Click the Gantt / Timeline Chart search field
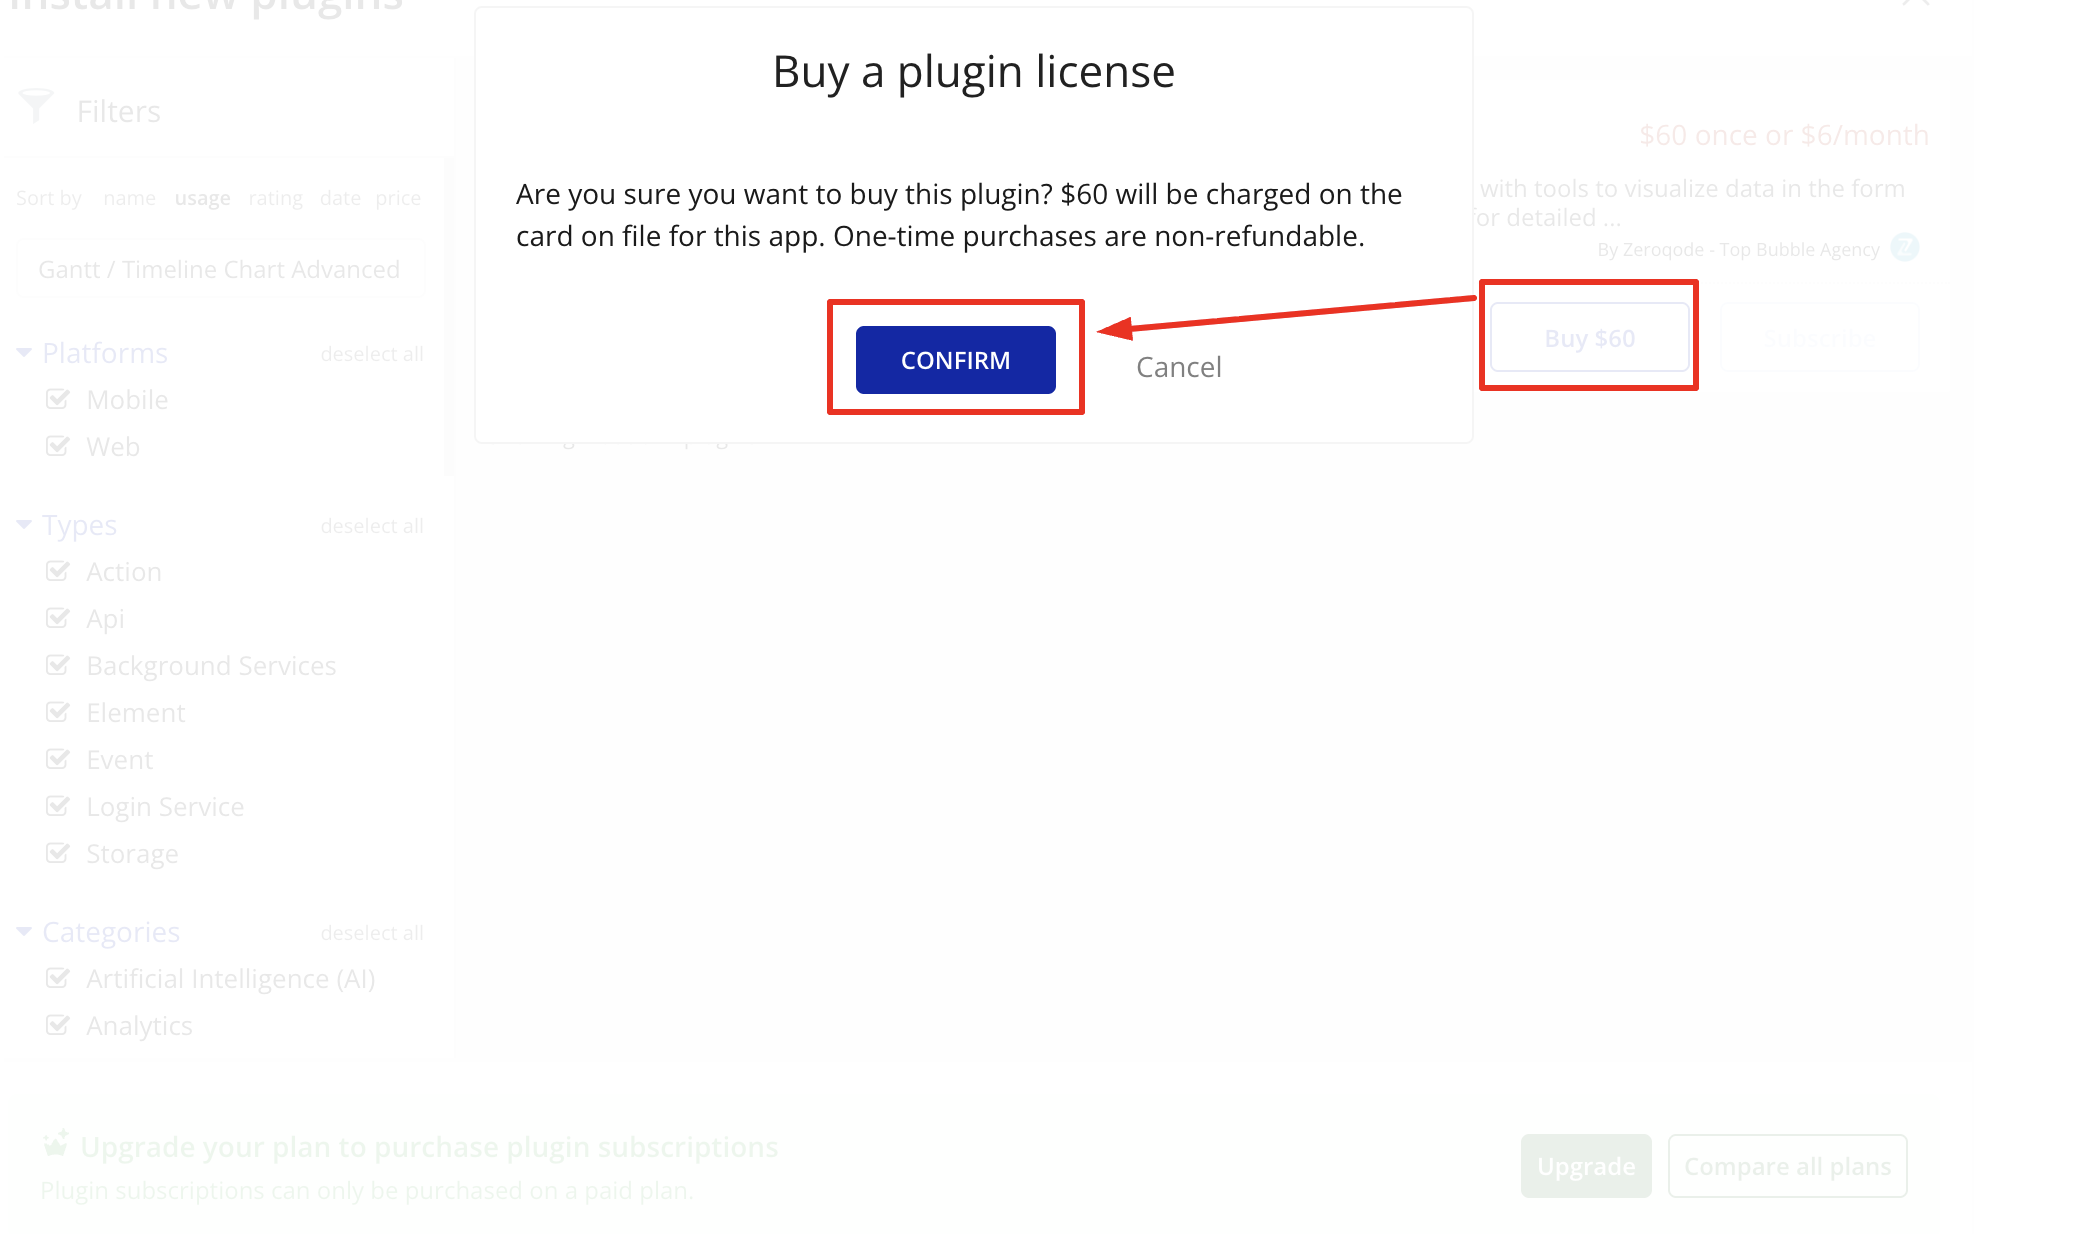Screen dimensions: 2100x1234 coord(220,269)
